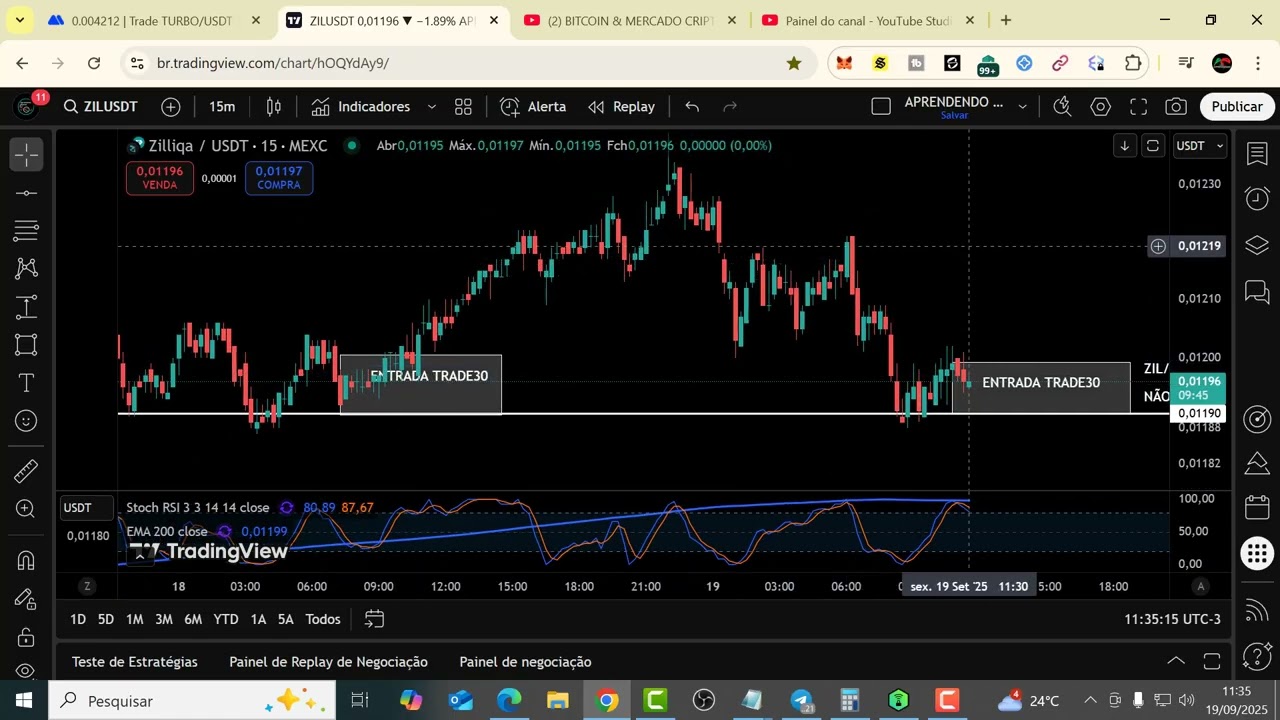This screenshot has height=720, width=1280.
Task: Open the geometric shapes tool
Action: [x=26, y=345]
